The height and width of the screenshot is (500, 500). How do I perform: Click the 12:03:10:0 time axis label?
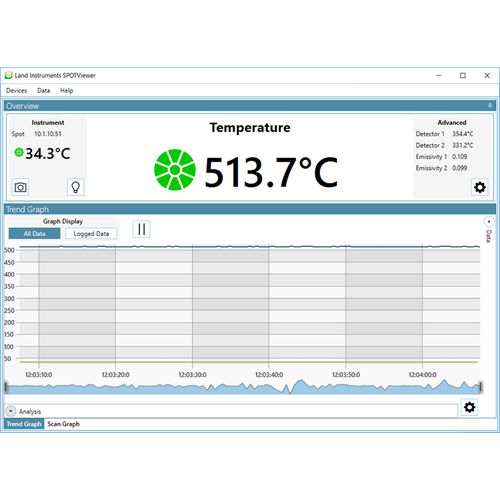pos(39,375)
